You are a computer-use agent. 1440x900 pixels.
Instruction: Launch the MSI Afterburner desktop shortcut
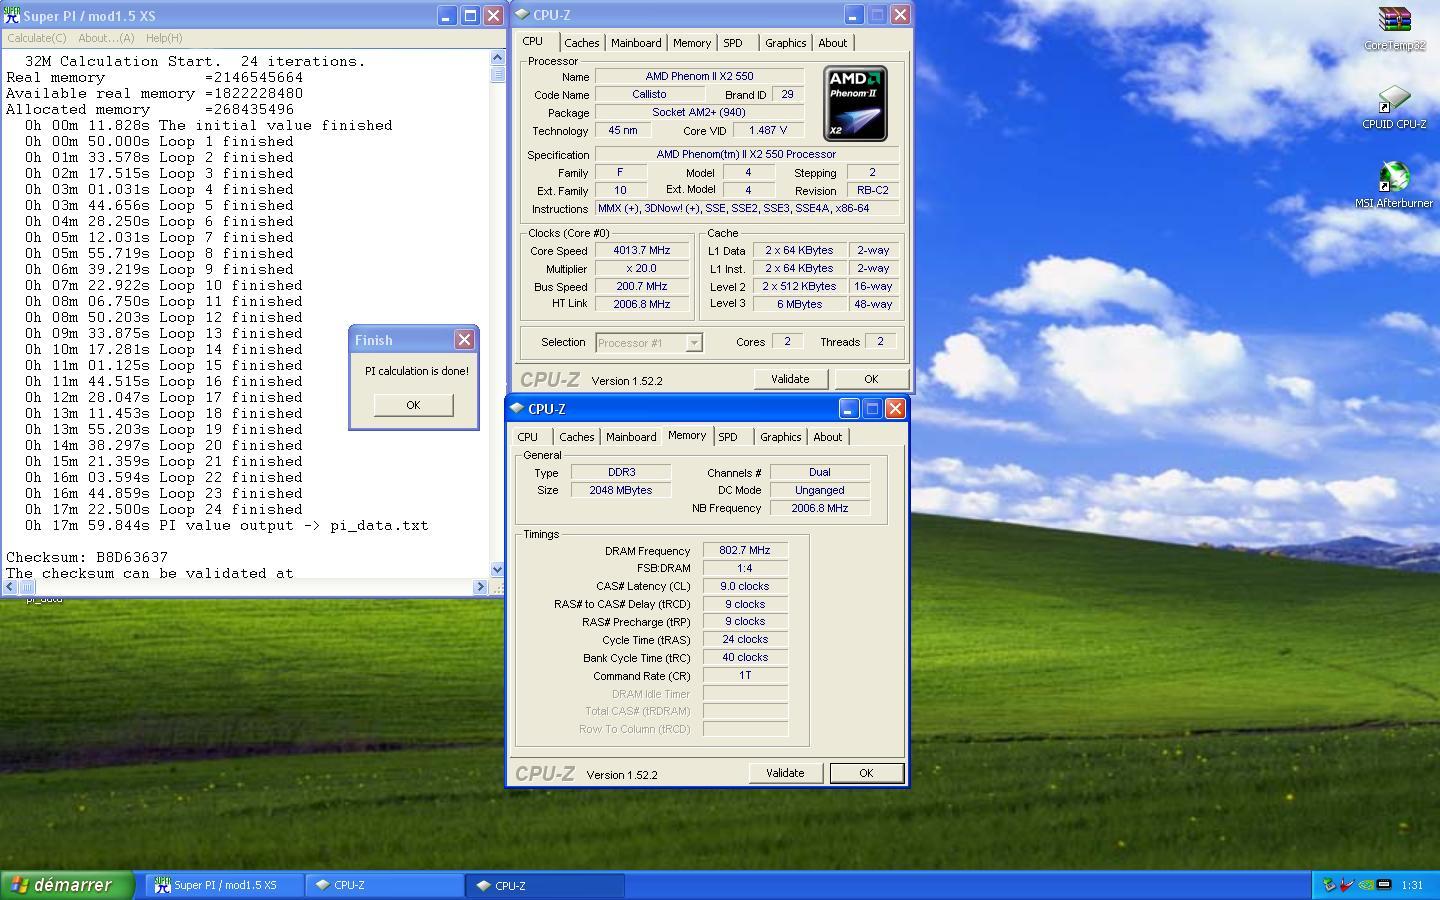(1394, 185)
